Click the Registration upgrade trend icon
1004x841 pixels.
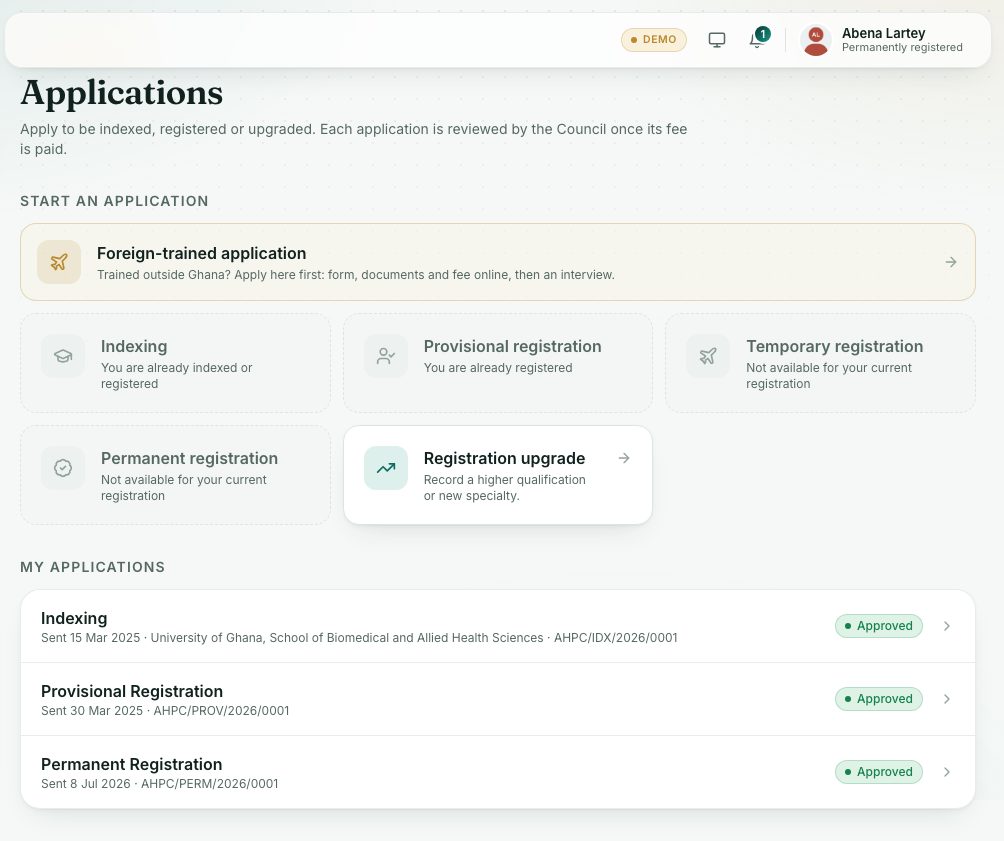point(385,468)
